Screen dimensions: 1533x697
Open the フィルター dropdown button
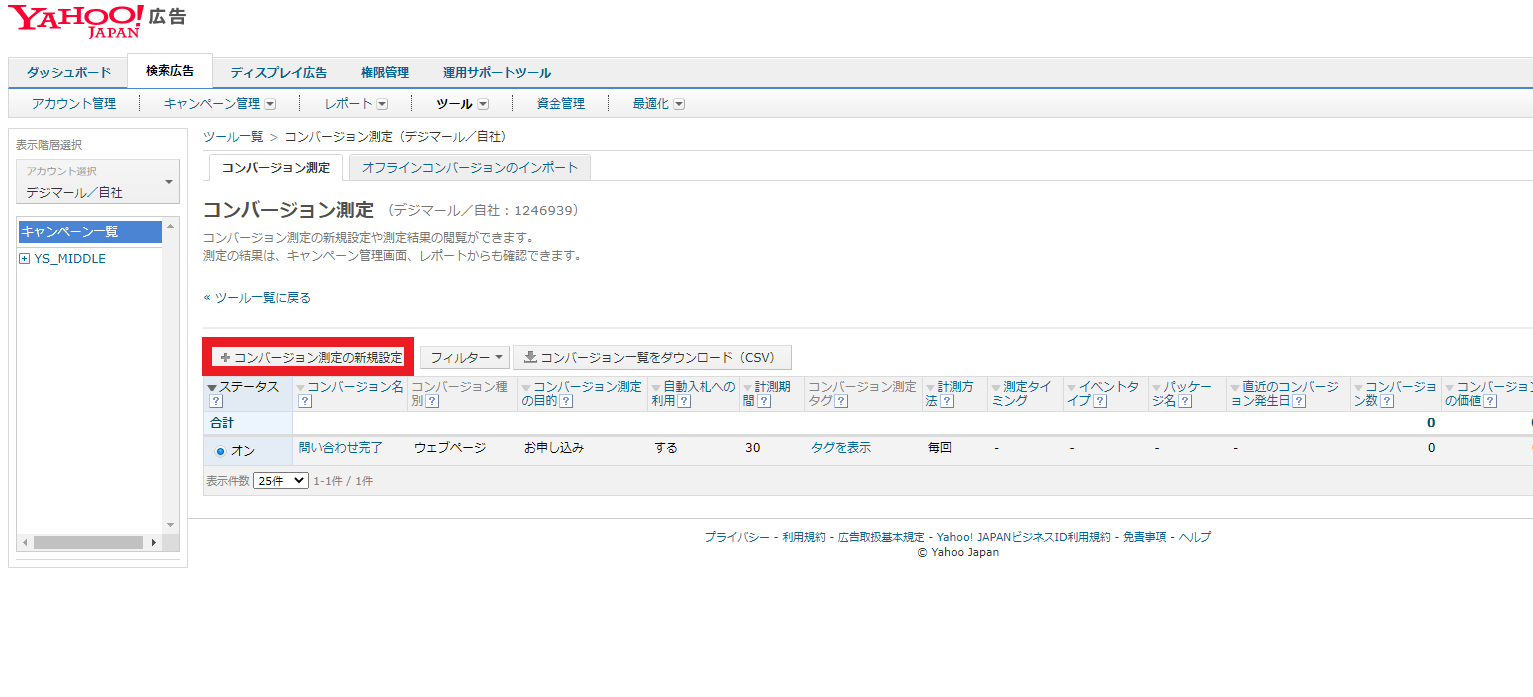[465, 357]
